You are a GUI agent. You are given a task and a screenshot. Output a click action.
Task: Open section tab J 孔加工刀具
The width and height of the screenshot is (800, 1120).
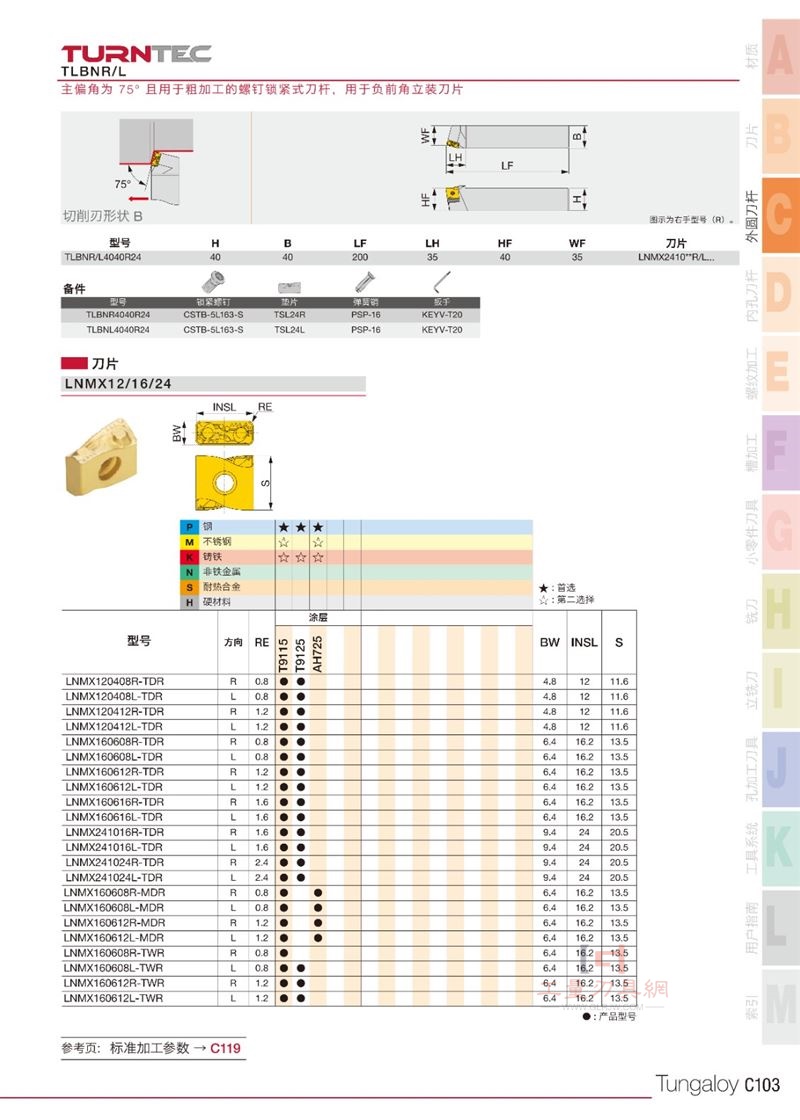[780, 770]
